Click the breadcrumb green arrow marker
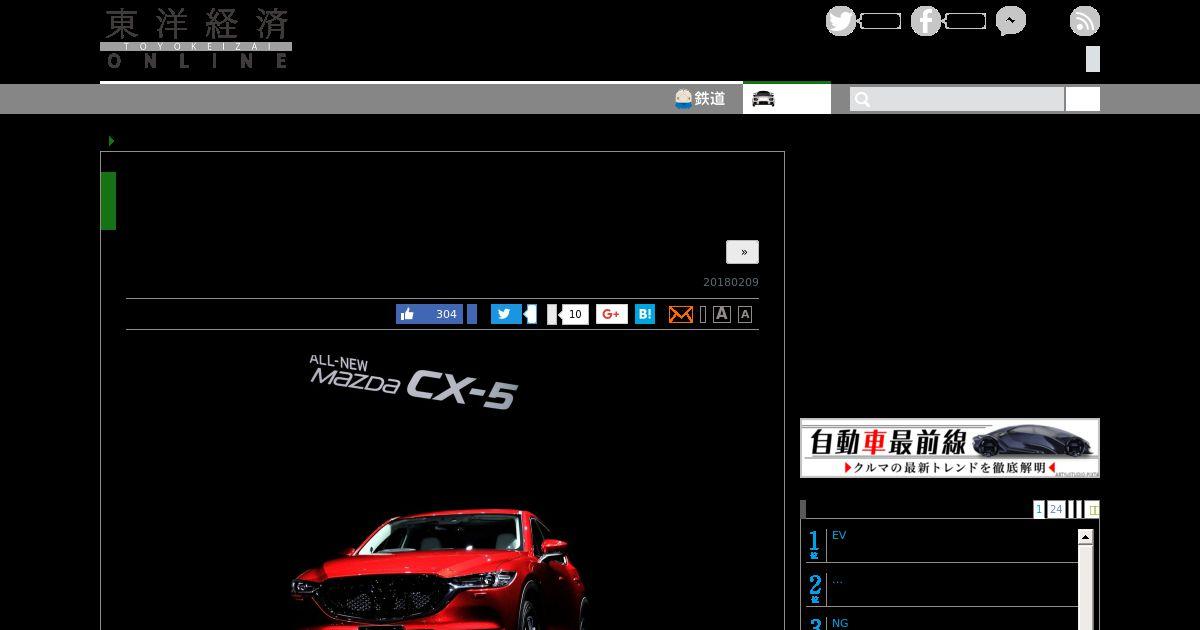The image size is (1200, 630). pos(111,141)
